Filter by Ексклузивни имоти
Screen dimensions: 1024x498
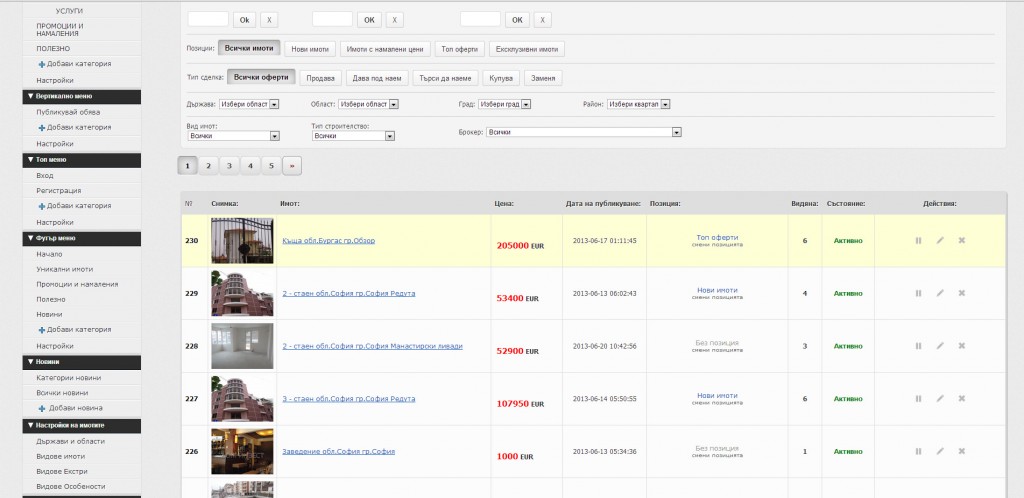[527, 49]
